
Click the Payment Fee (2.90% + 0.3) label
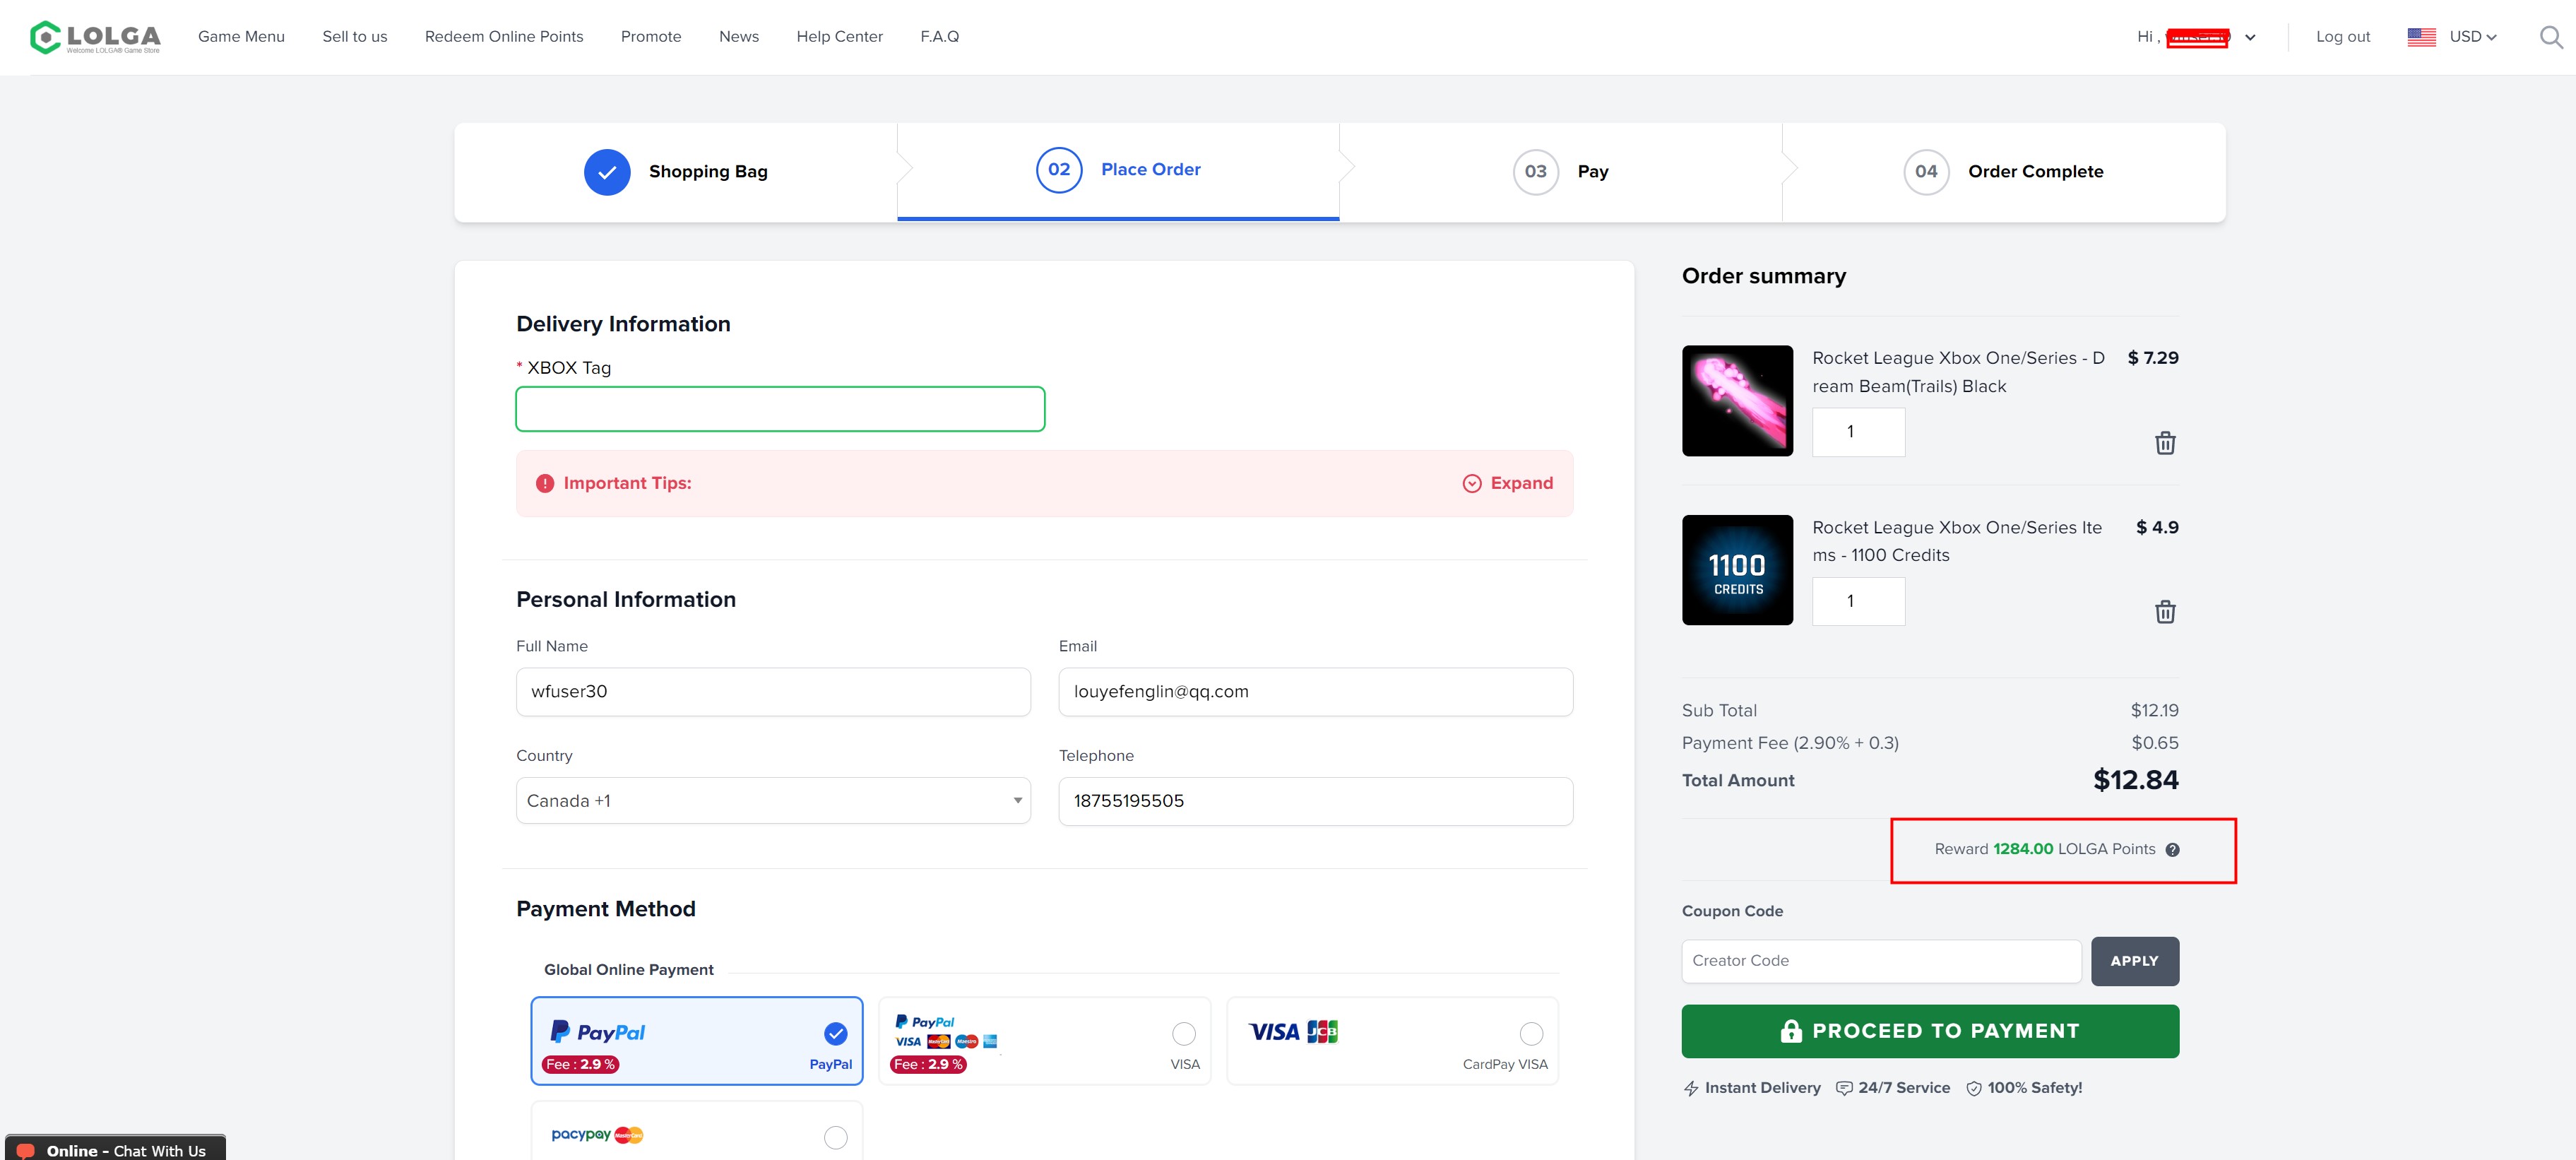point(1790,743)
